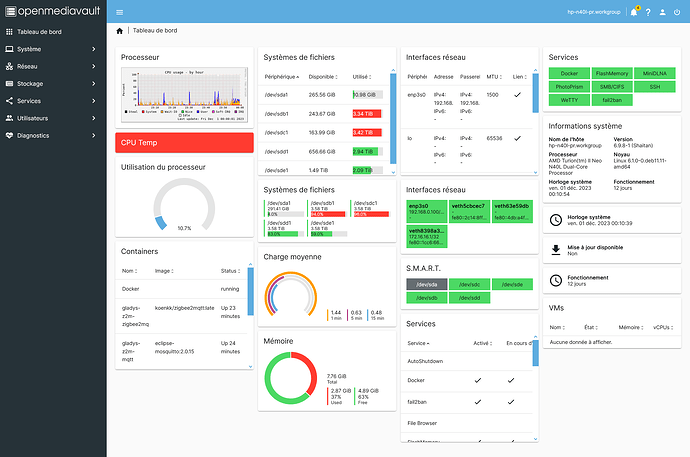Expand the Système menu
Image resolution: width=690 pixels, height=457 pixels.
52,48
